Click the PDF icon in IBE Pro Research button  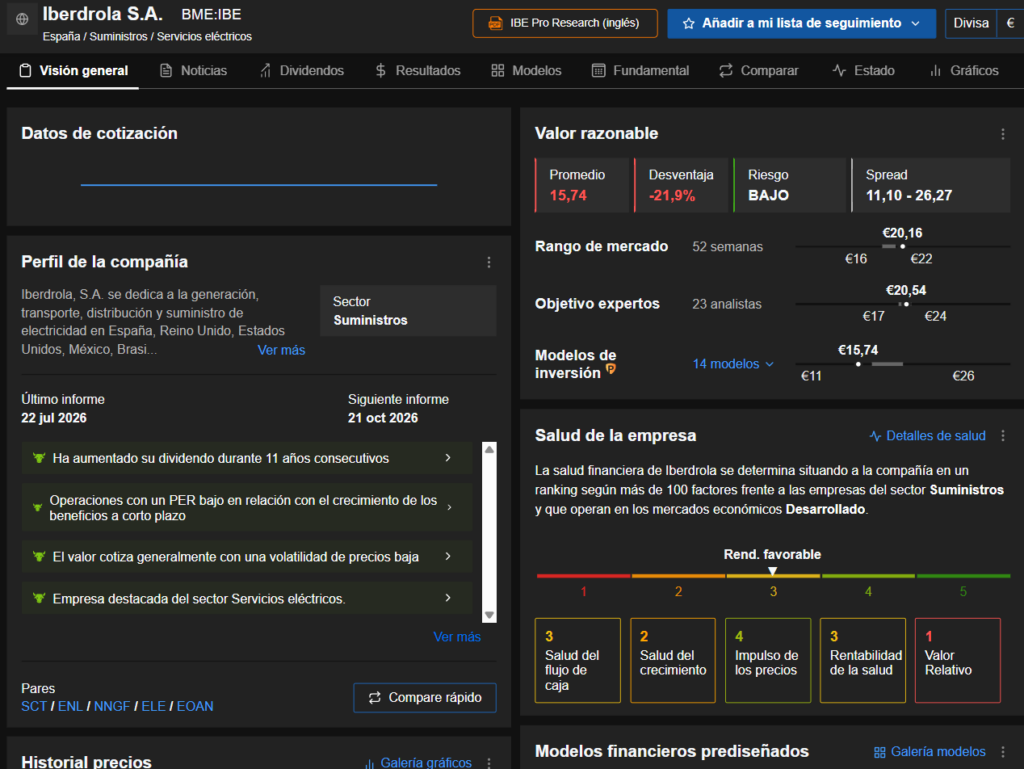point(496,24)
